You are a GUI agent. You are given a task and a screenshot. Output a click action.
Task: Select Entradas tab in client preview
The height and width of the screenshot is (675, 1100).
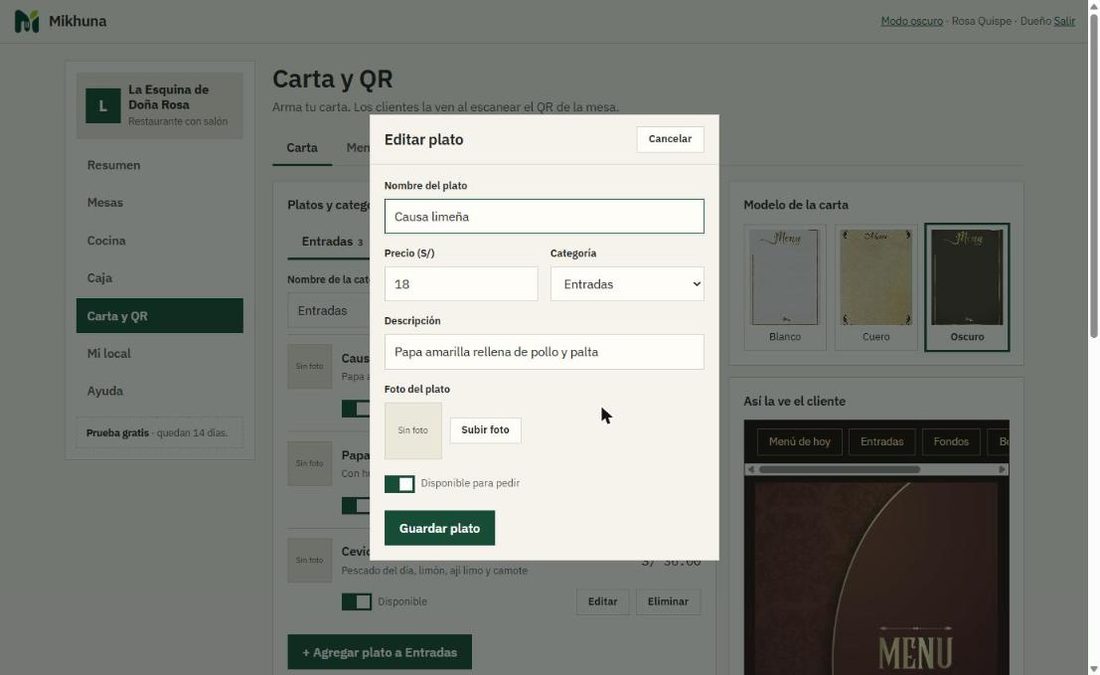tap(882, 442)
